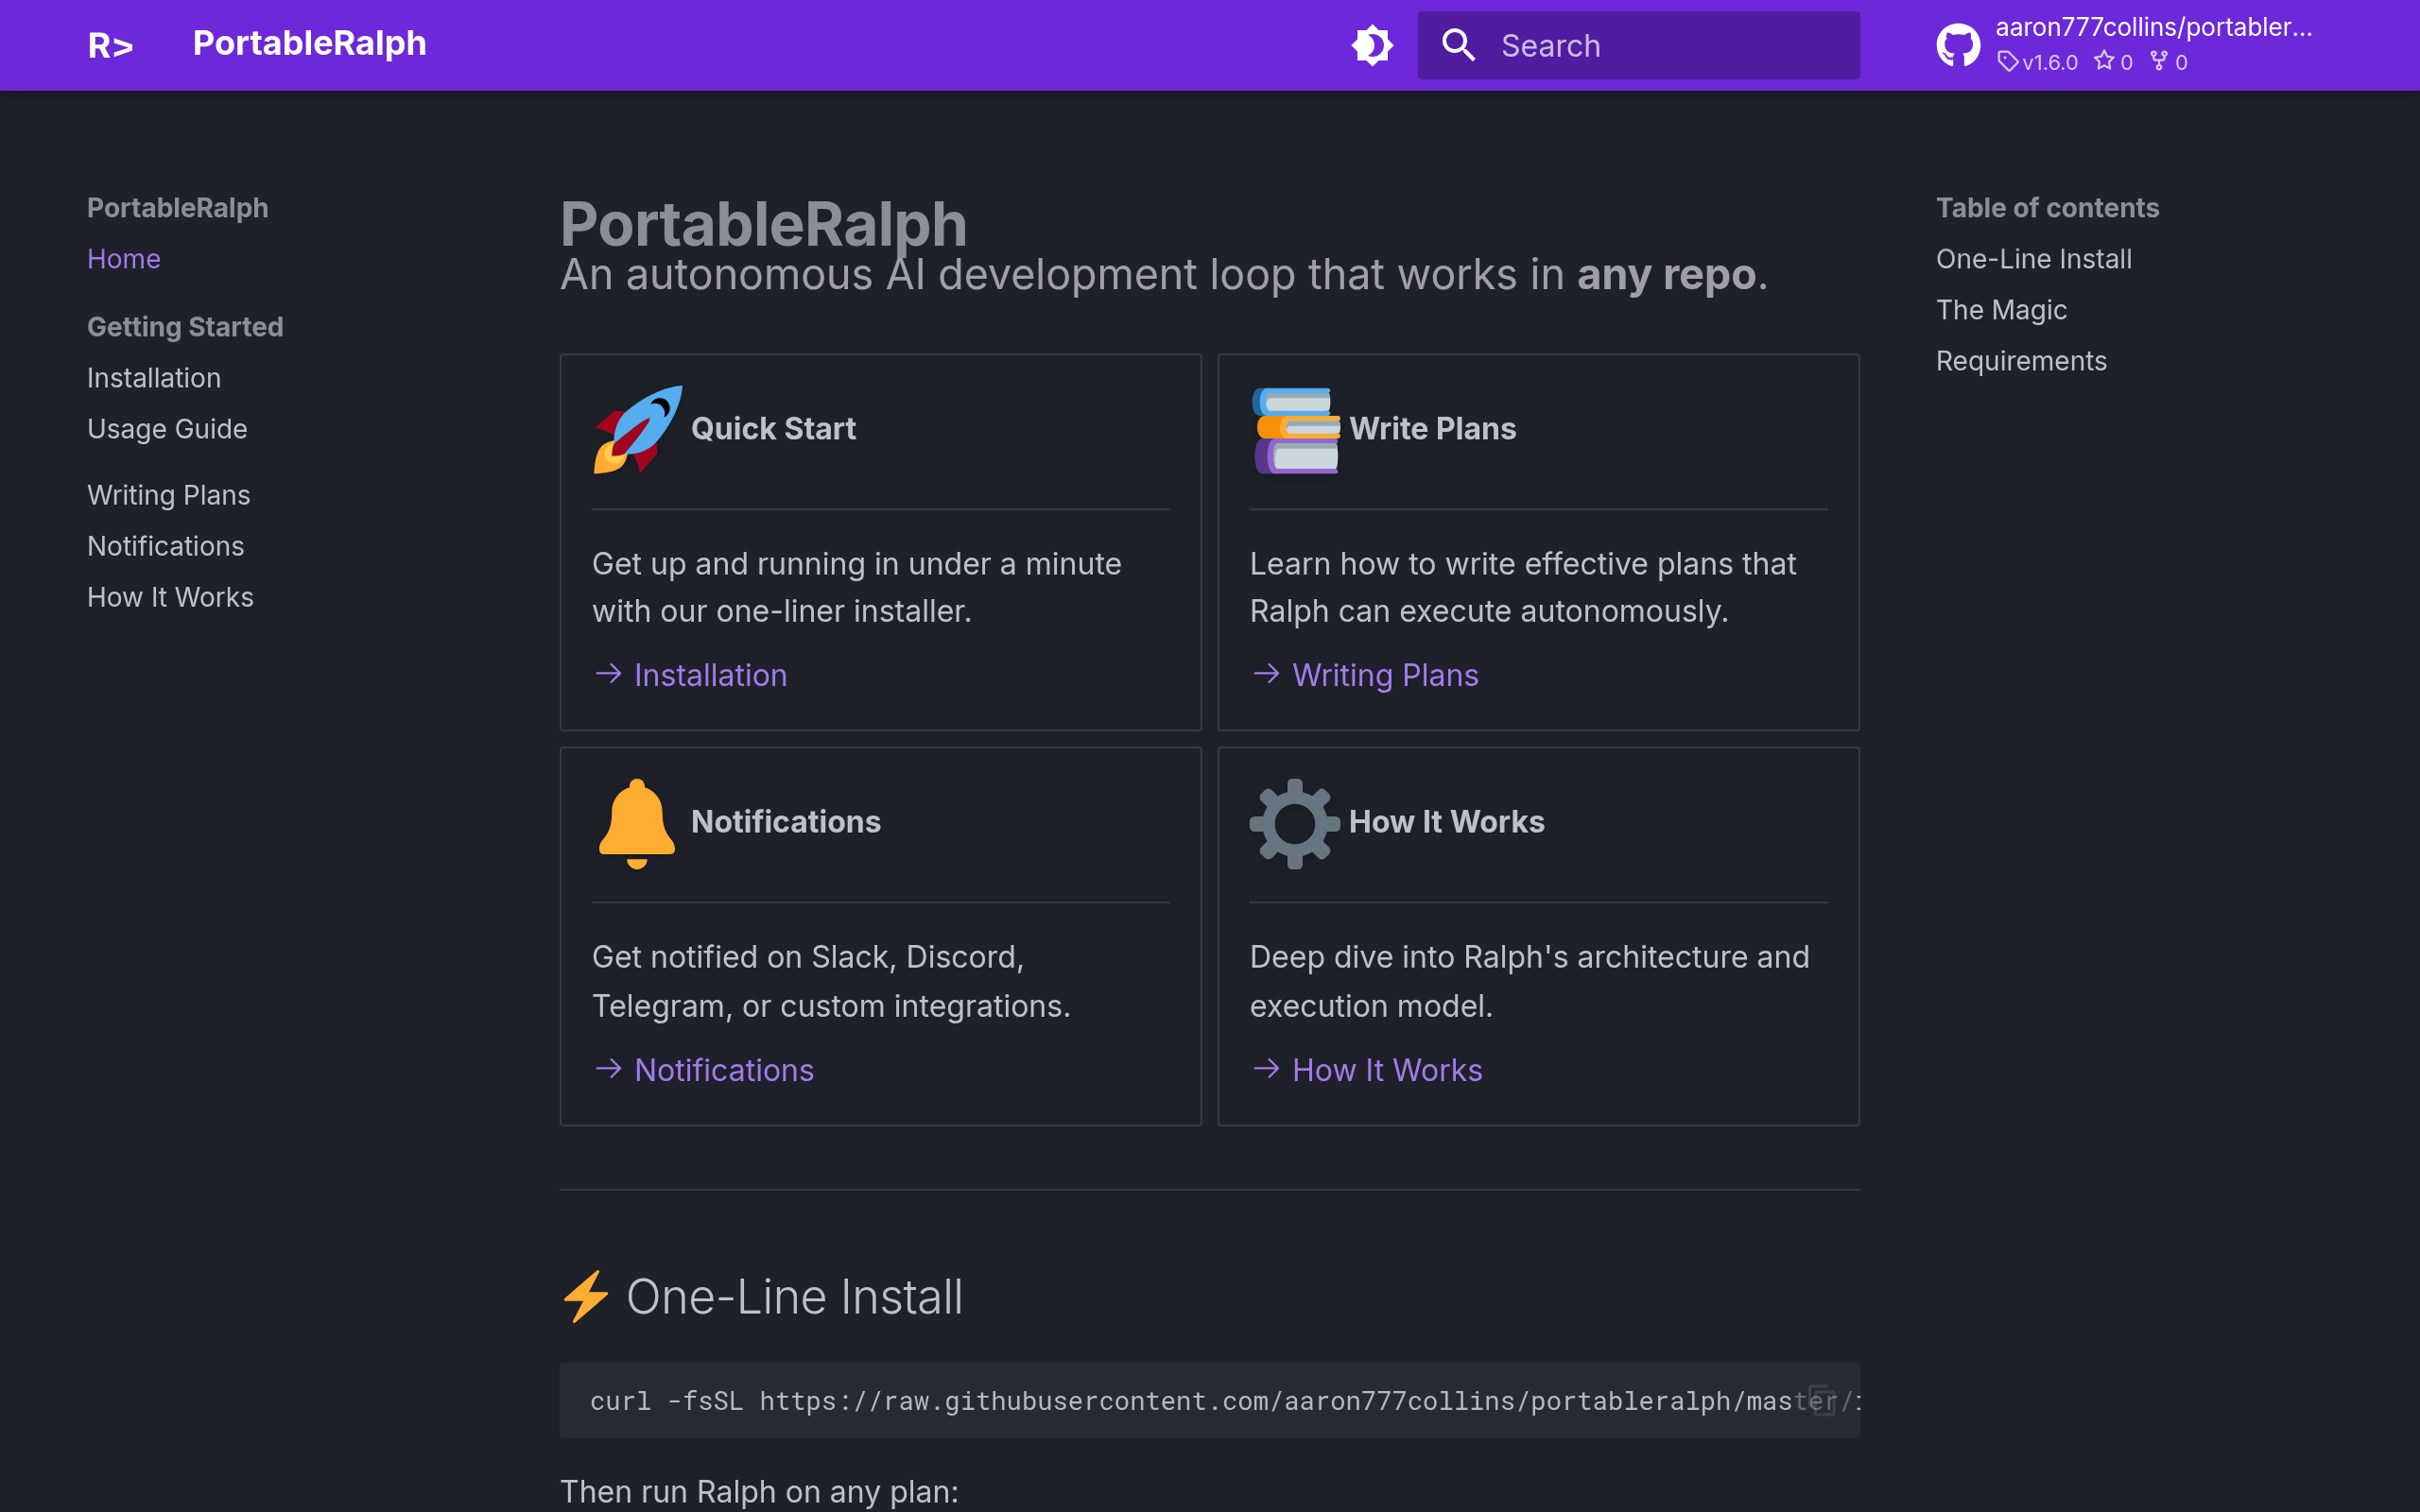Jump to Requirements in table of contents
Viewport: 2420px width, 1512px height.
2020,361
